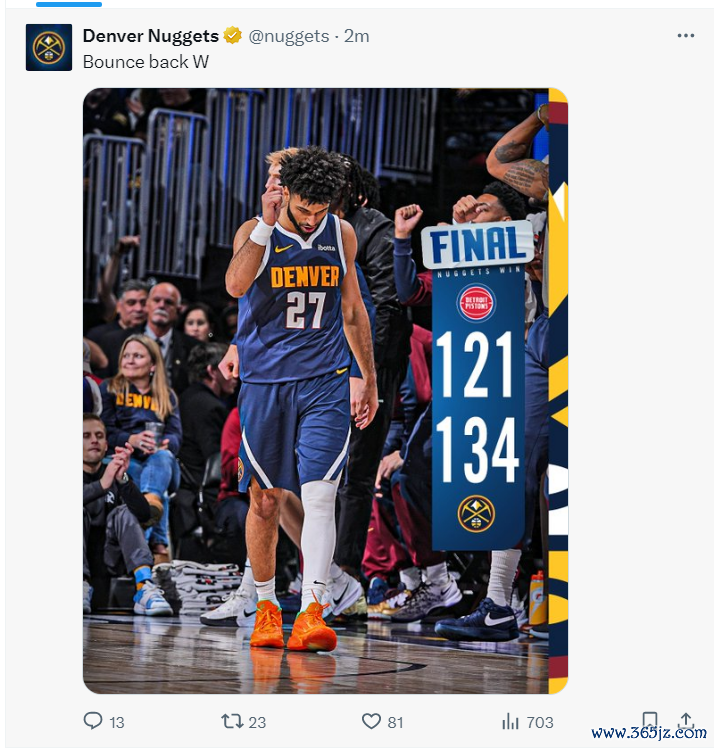Click the reply count 13
The height and width of the screenshot is (748, 714).
pyautogui.click(x=116, y=722)
